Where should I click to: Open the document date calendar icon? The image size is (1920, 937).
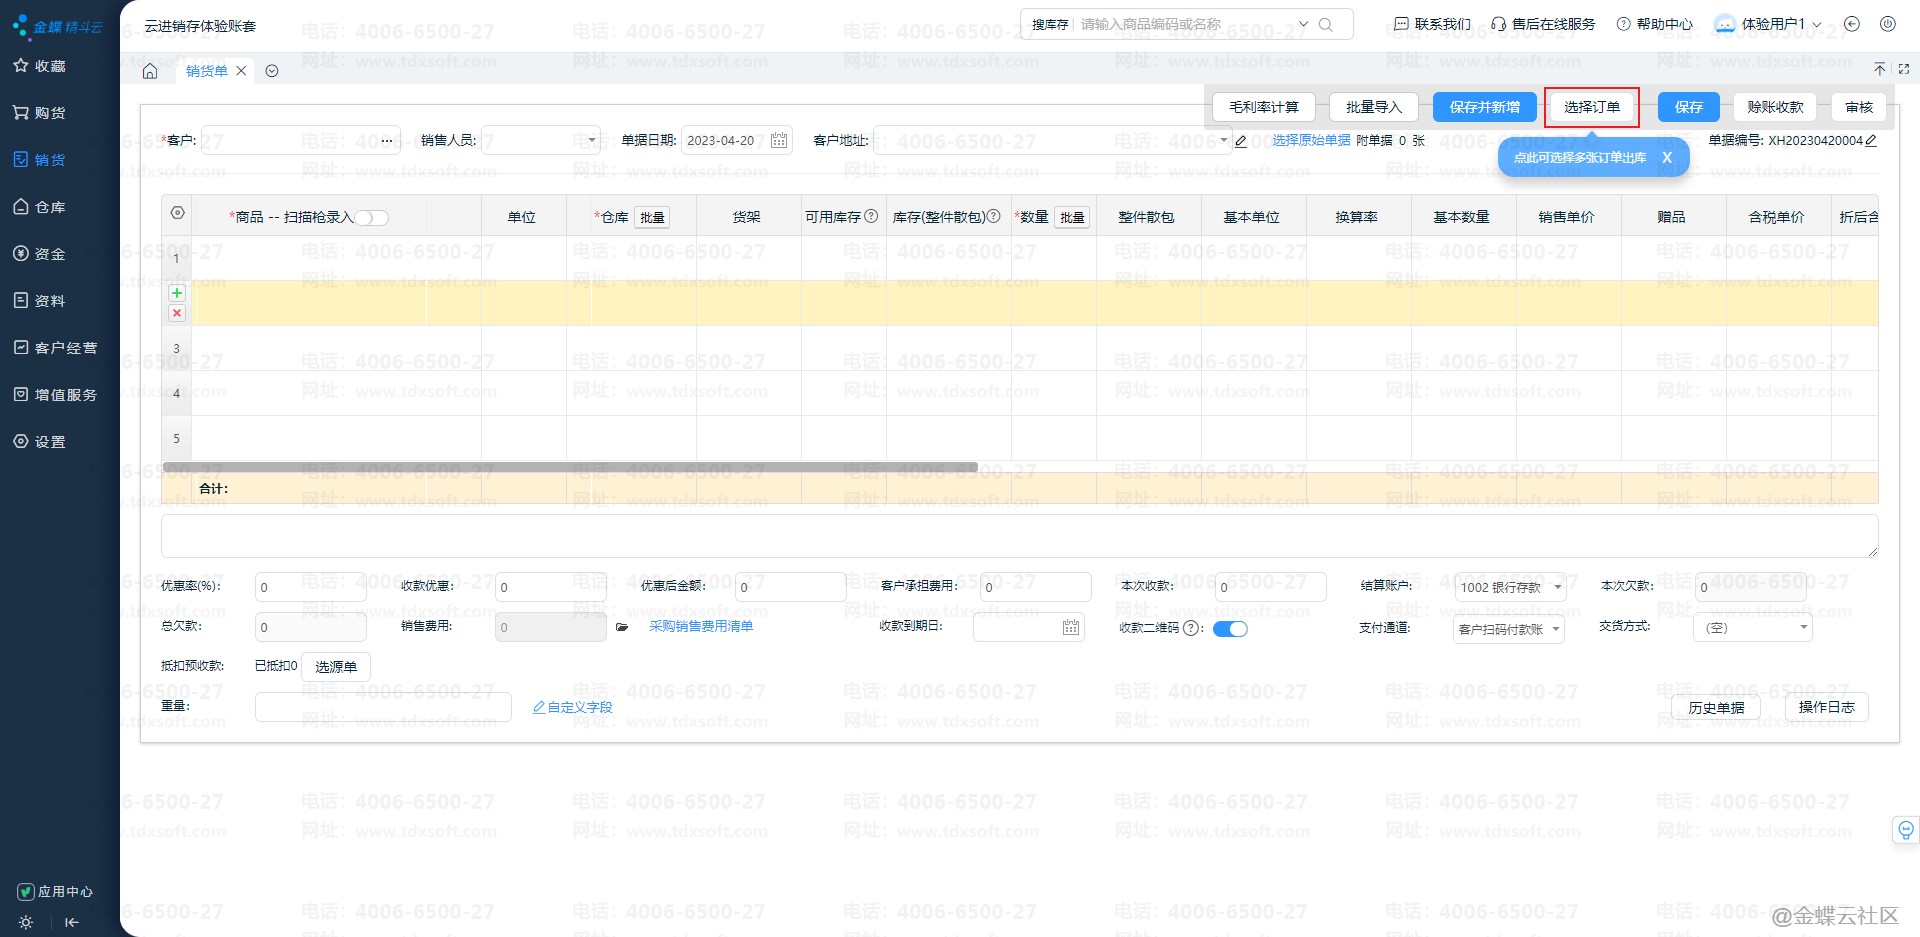(779, 141)
